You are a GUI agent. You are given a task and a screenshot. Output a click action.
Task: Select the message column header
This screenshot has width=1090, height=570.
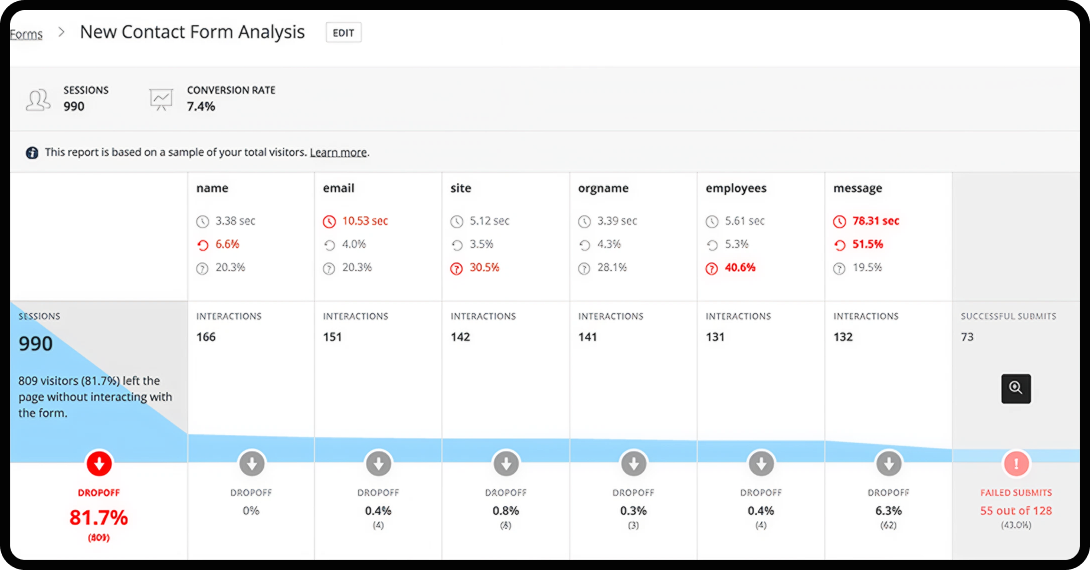point(858,188)
